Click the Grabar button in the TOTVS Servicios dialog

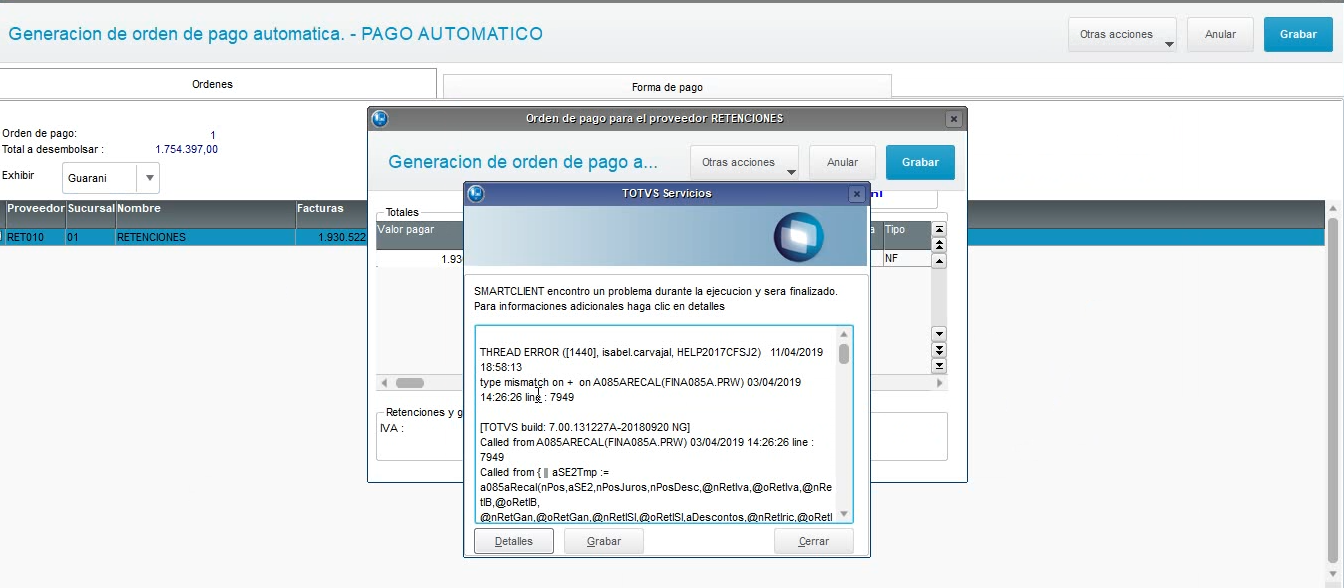(604, 541)
